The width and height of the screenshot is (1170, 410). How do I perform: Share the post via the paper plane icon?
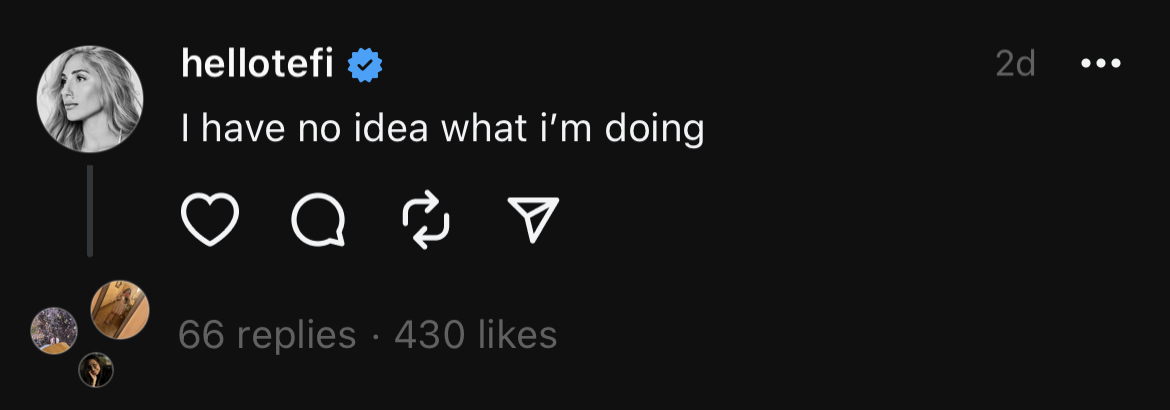click(x=533, y=220)
